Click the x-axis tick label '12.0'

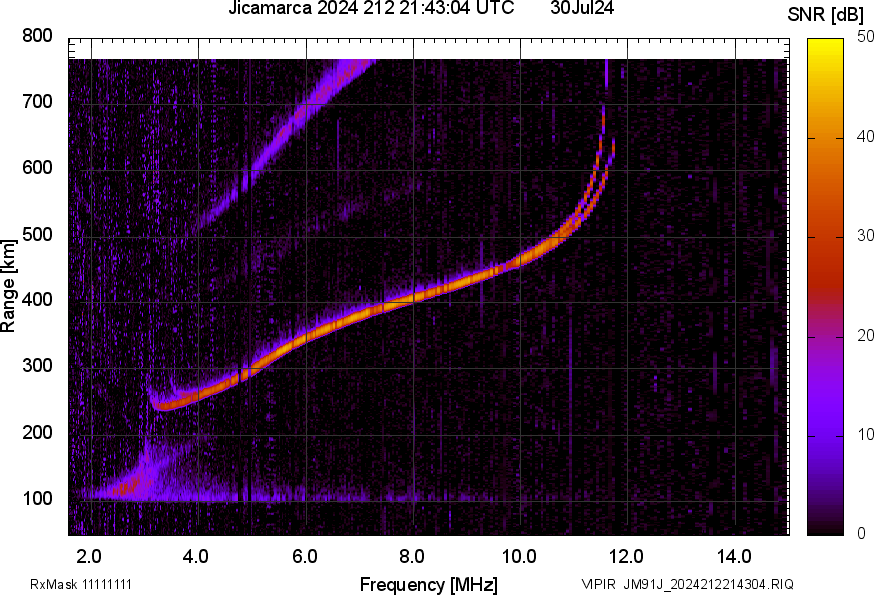[x=627, y=556]
